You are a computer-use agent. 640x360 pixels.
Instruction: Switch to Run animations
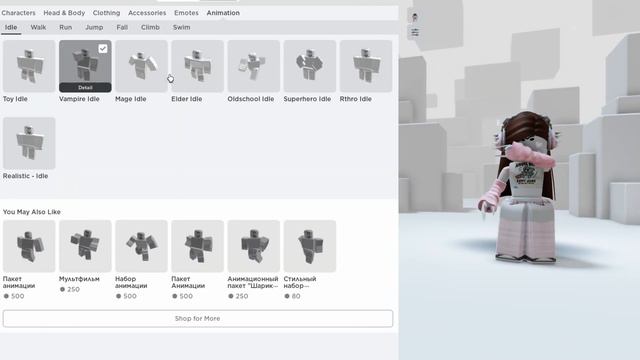click(65, 27)
